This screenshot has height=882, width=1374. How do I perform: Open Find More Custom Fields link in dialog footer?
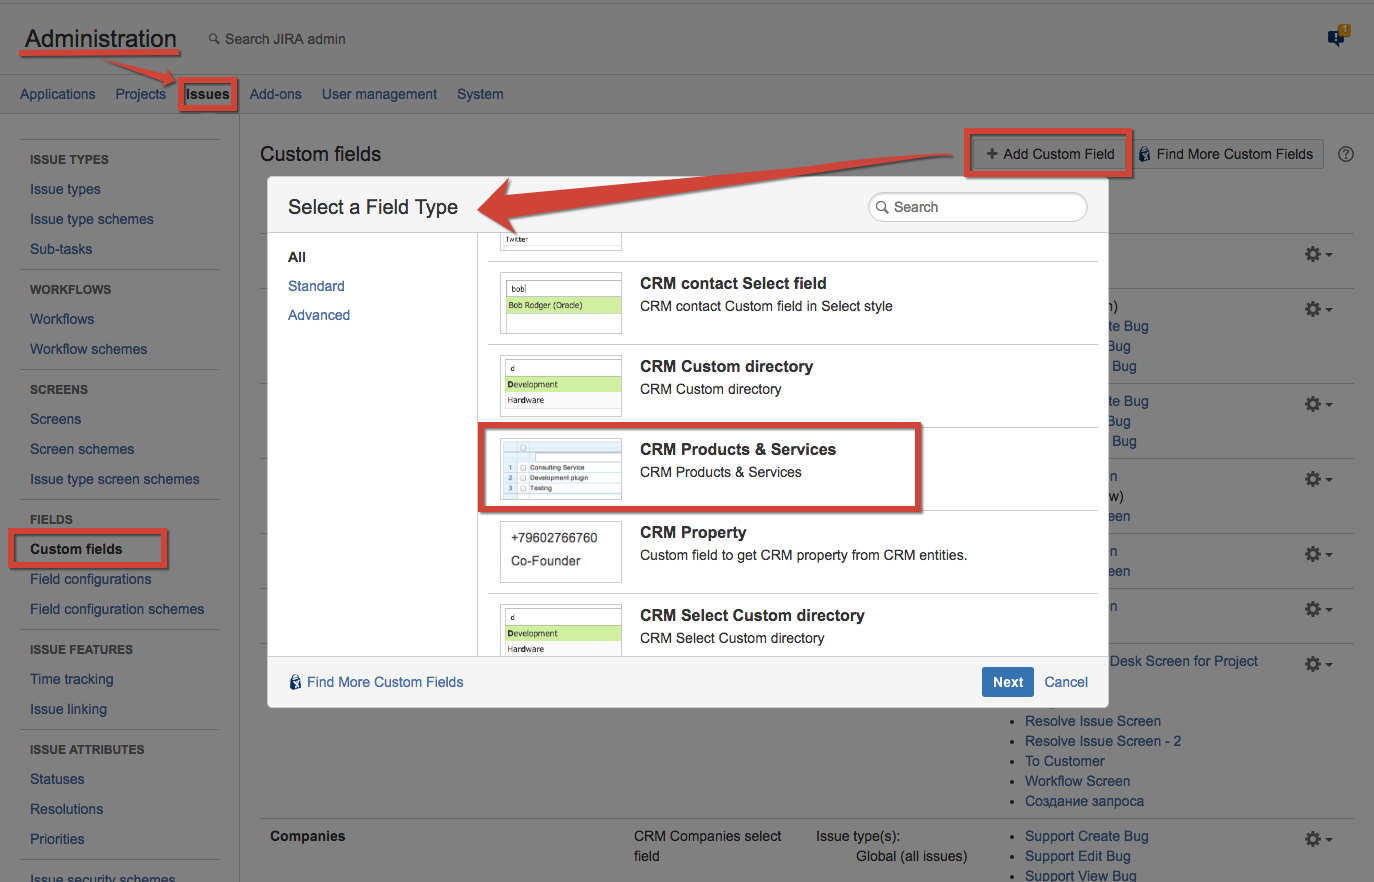pos(384,682)
